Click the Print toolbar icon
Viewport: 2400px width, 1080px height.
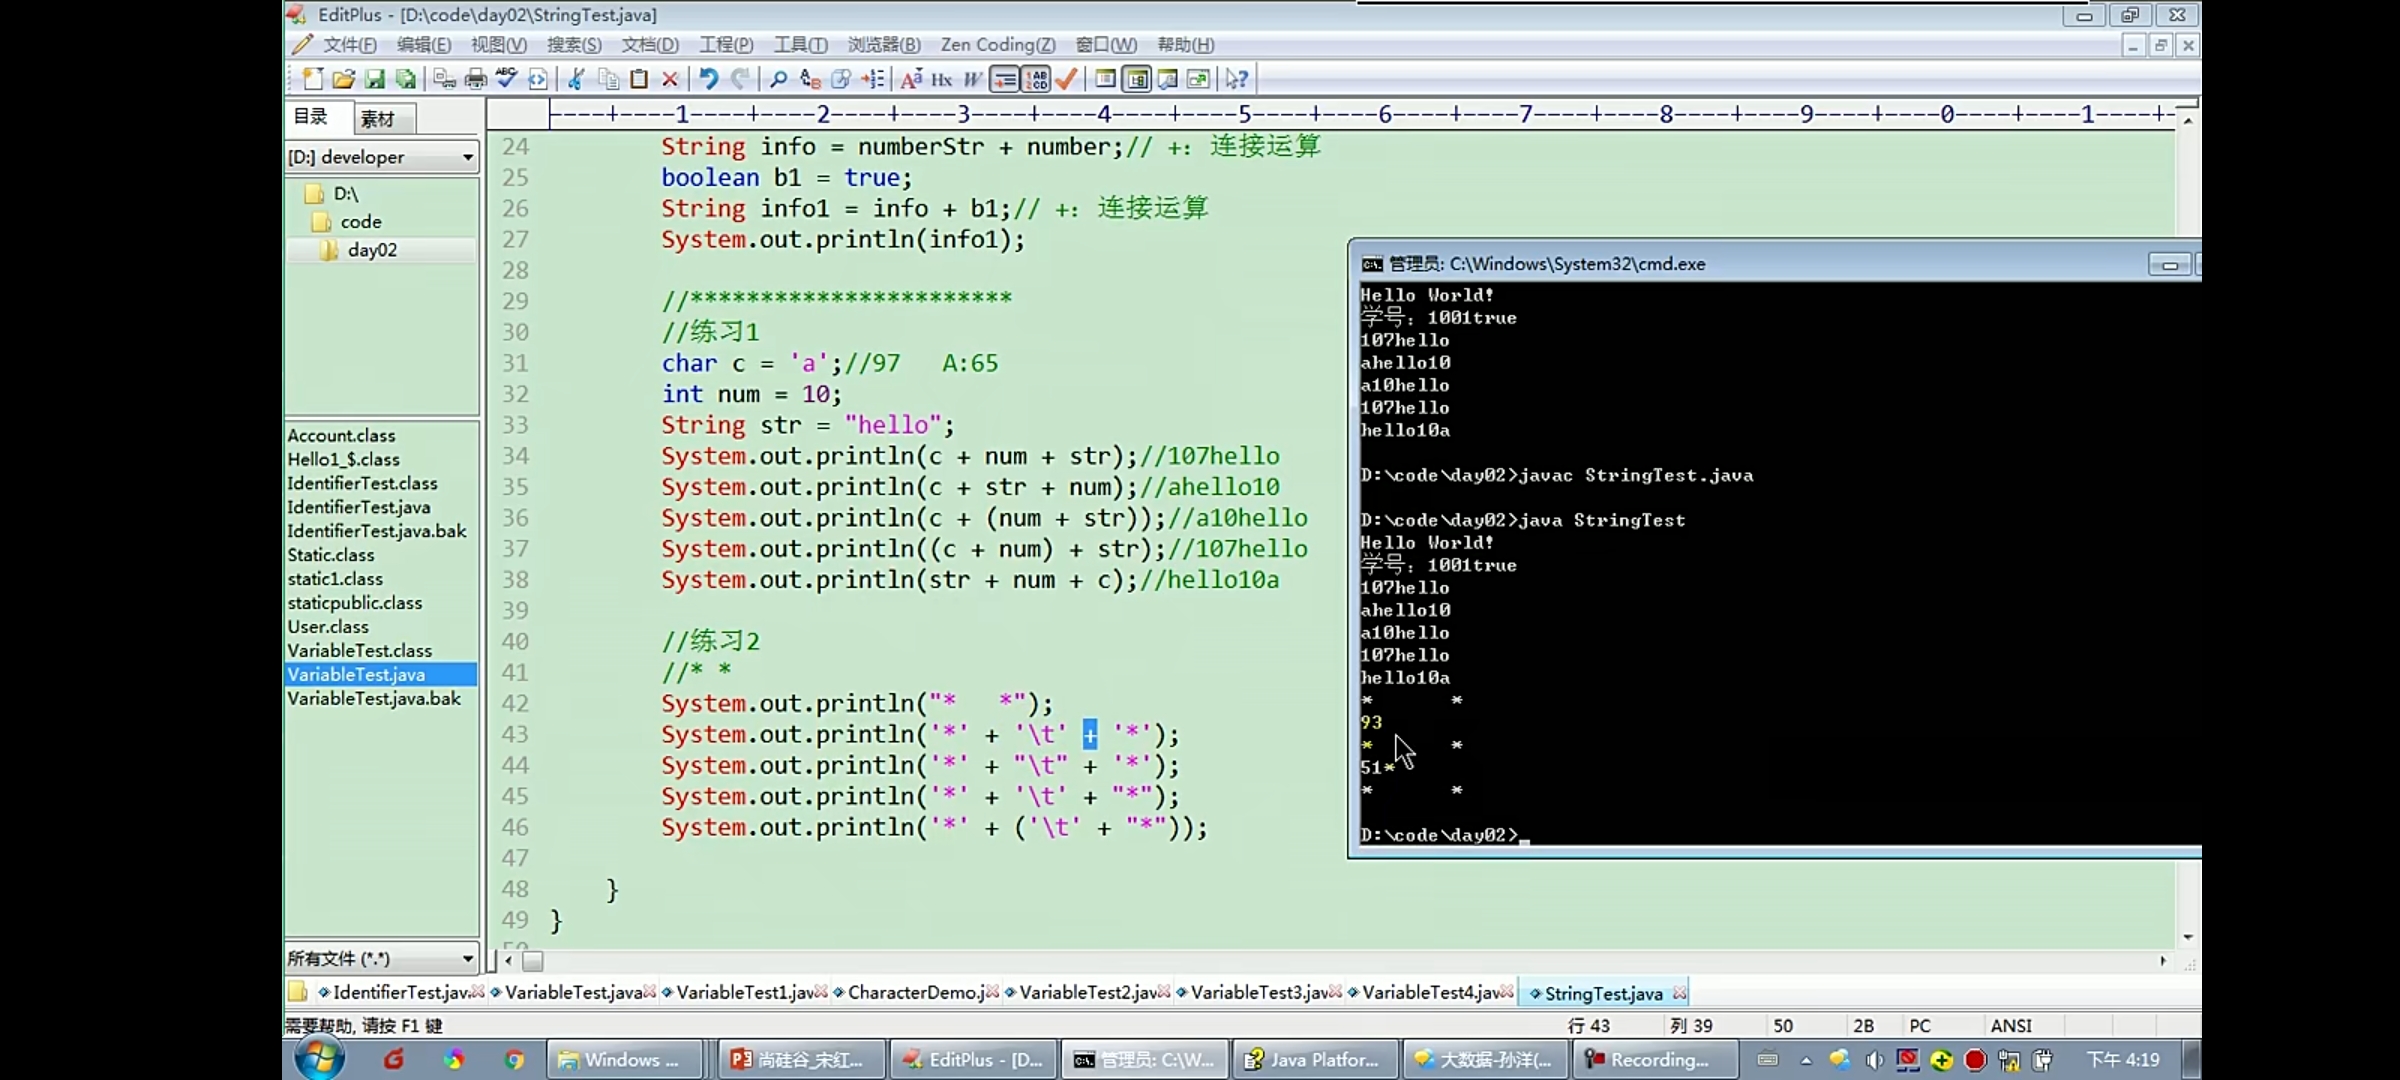pyautogui.click(x=476, y=79)
